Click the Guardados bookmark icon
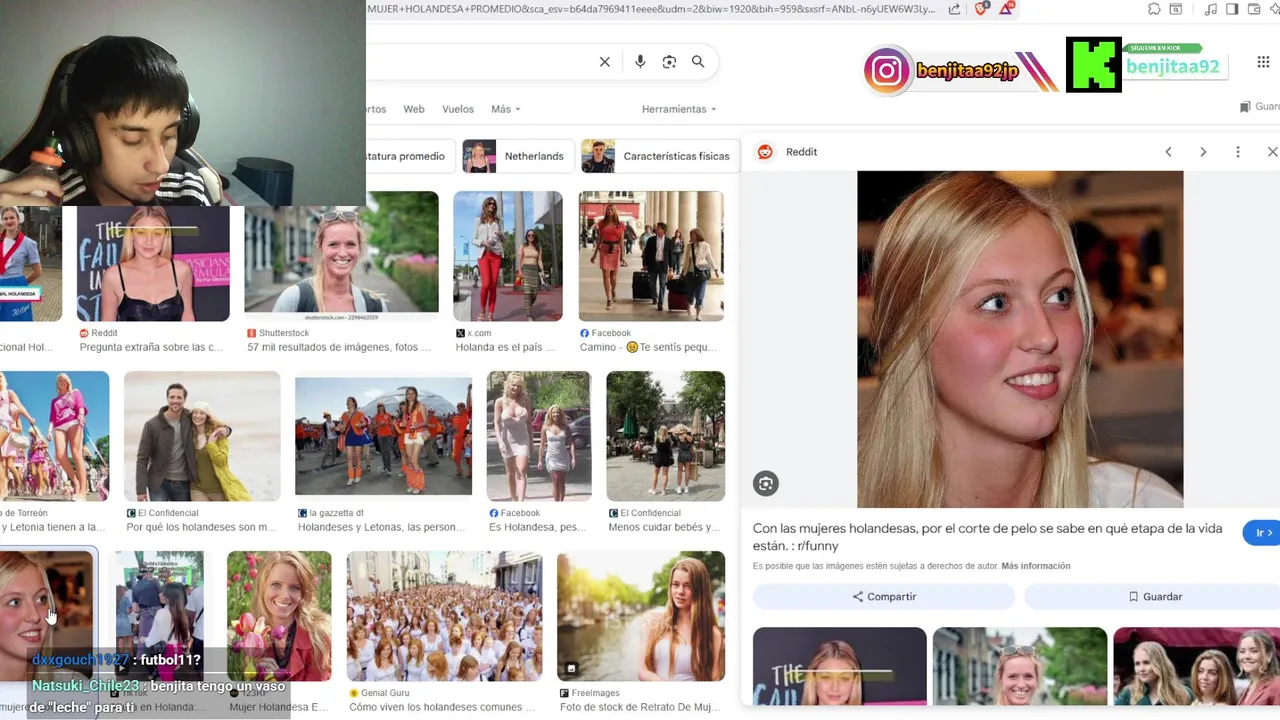 pyautogui.click(x=1245, y=107)
